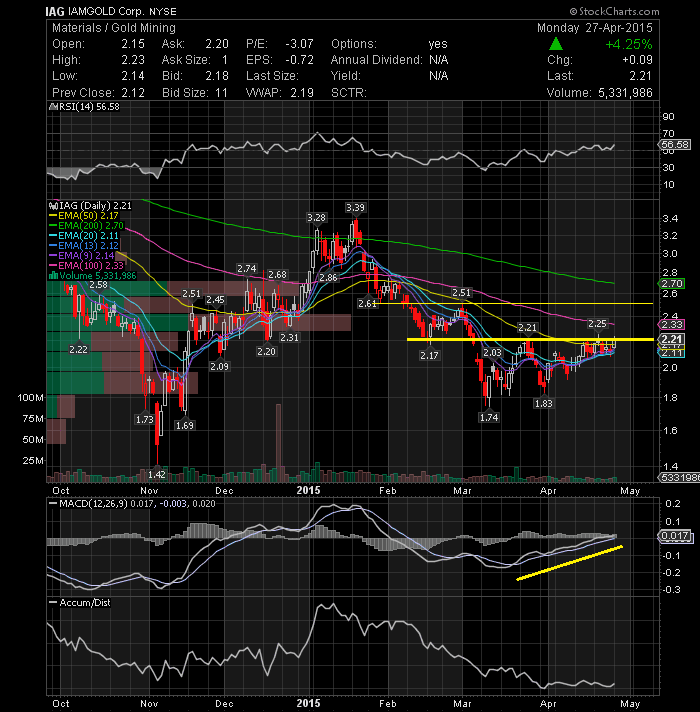
Task: Click the 1.83 price label
Action: tap(543, 403)
